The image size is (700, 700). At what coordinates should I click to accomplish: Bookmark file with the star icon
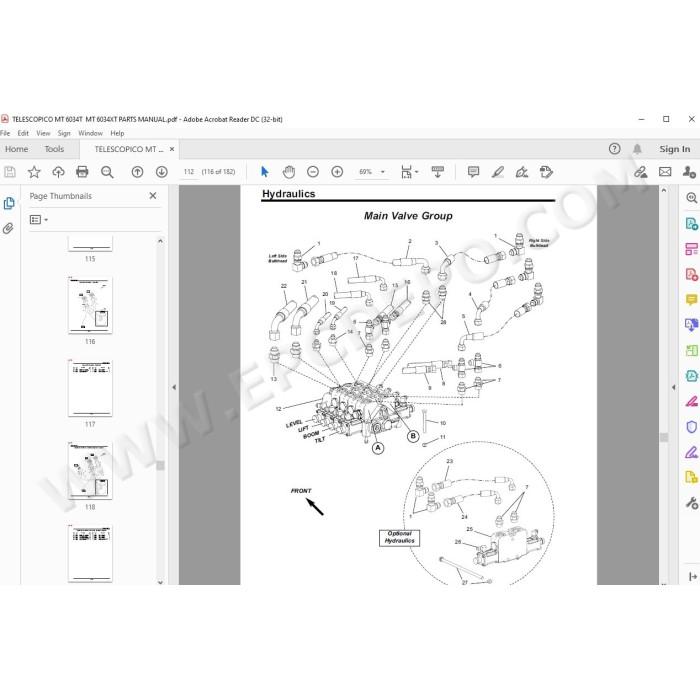click(34, 172)
